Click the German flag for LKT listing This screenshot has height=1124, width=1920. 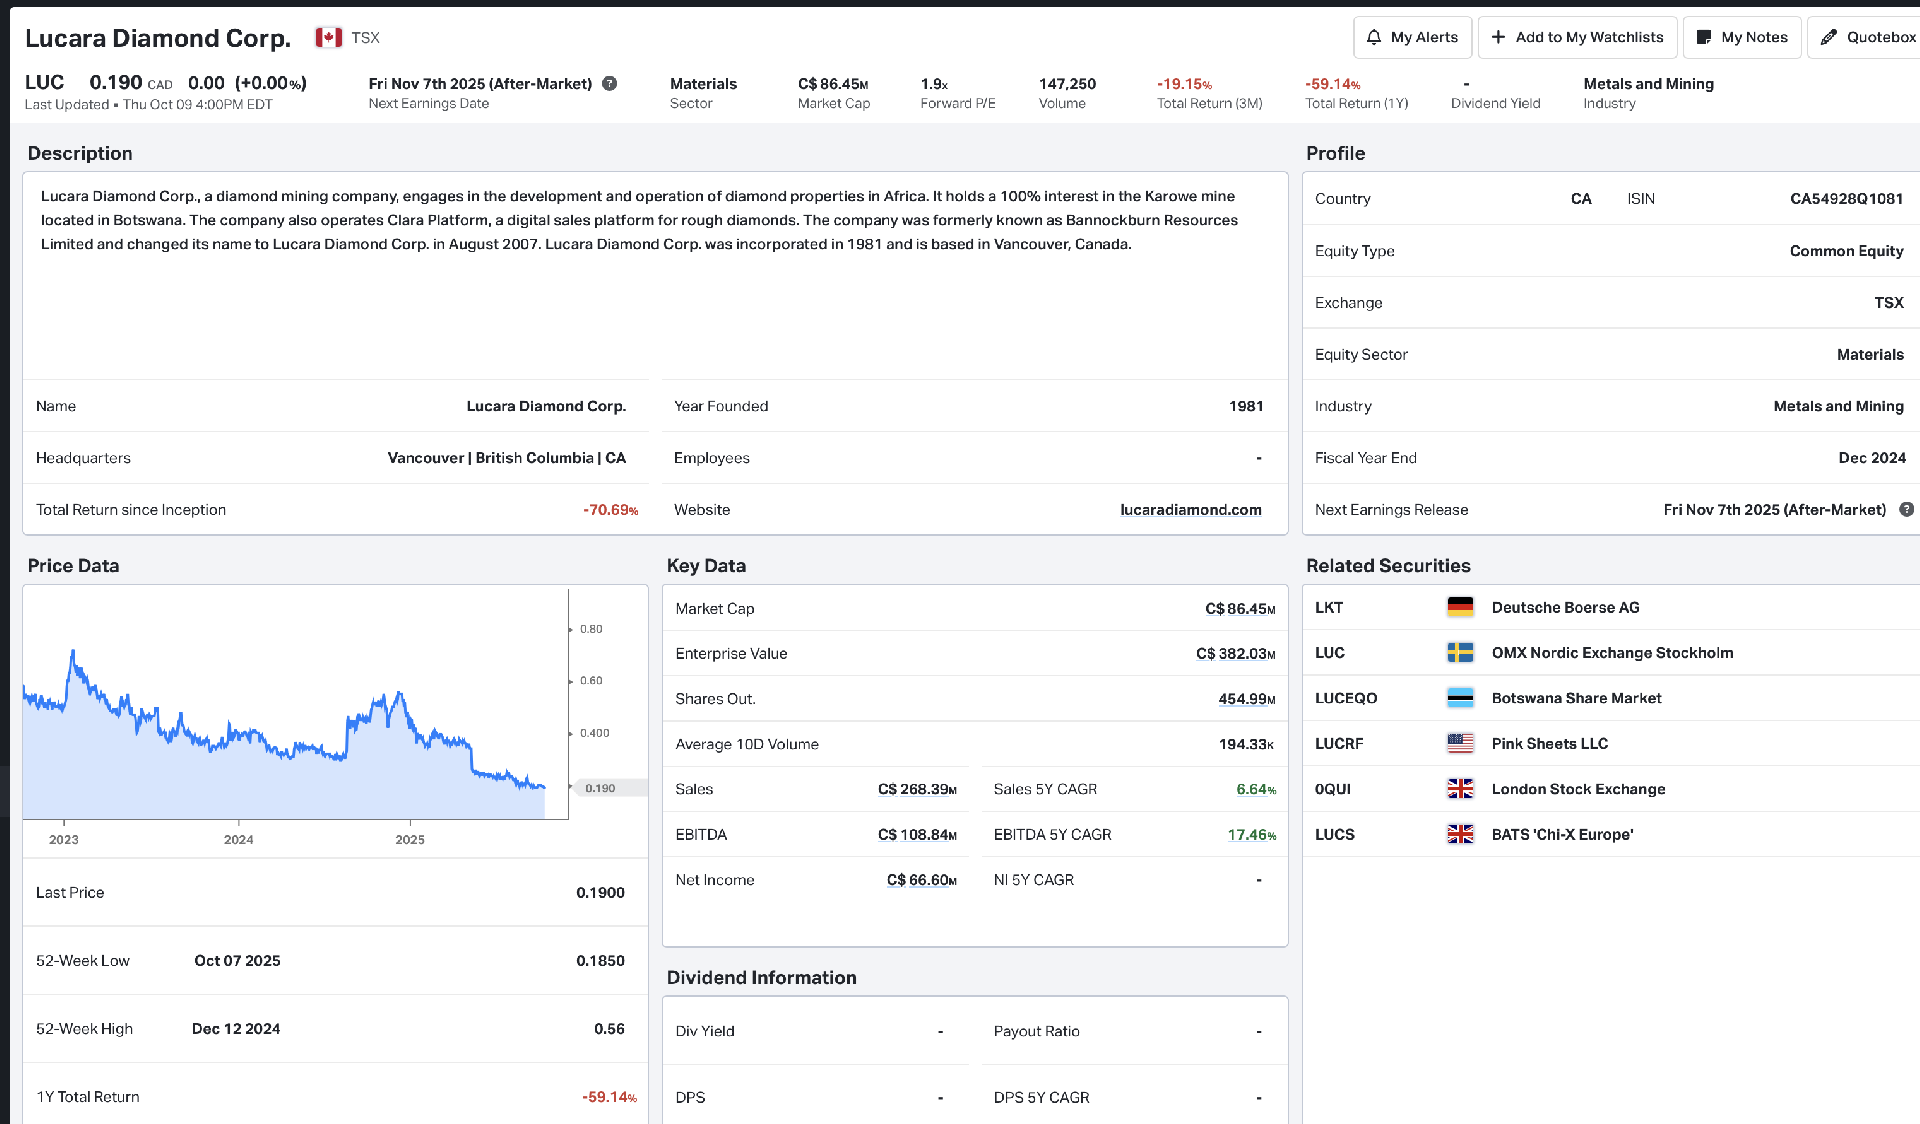(x=1460, y=607)
